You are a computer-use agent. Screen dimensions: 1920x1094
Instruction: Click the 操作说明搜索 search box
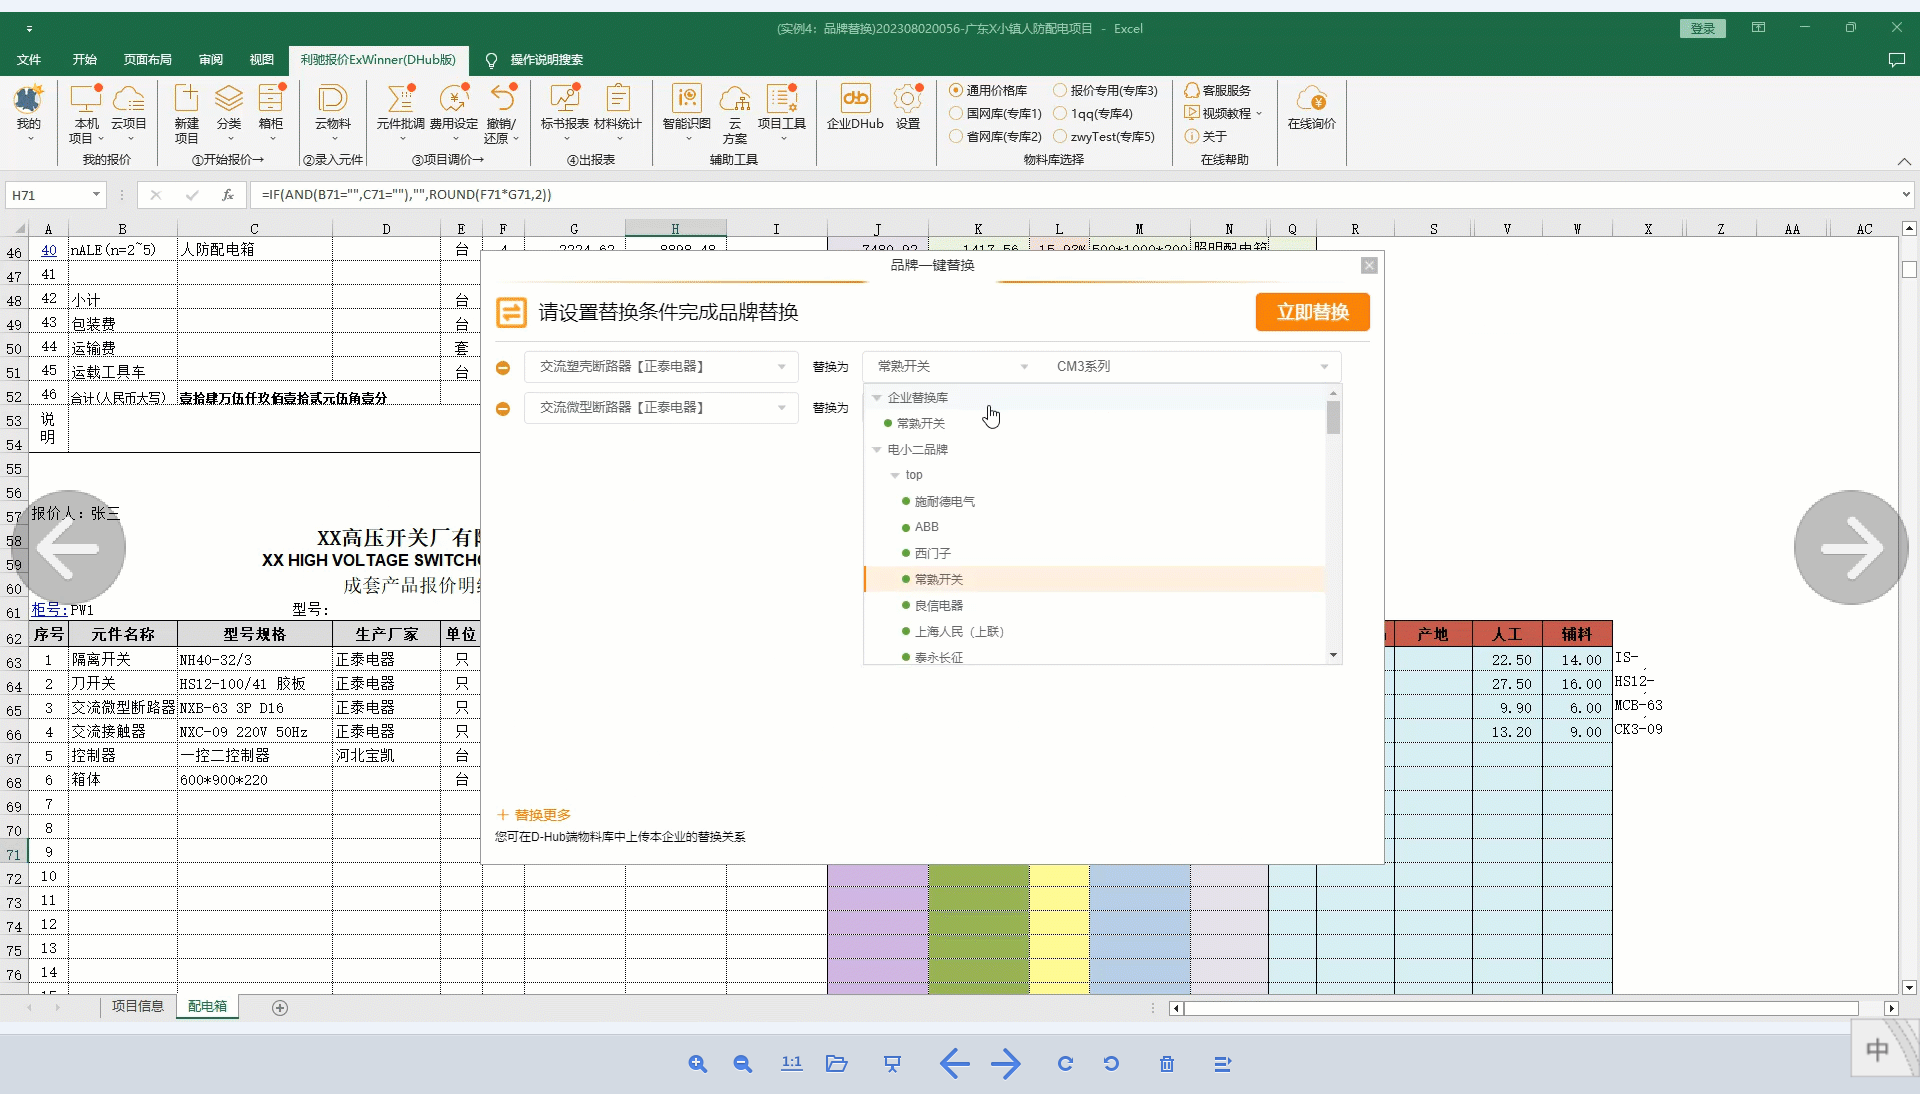[546, 60]
